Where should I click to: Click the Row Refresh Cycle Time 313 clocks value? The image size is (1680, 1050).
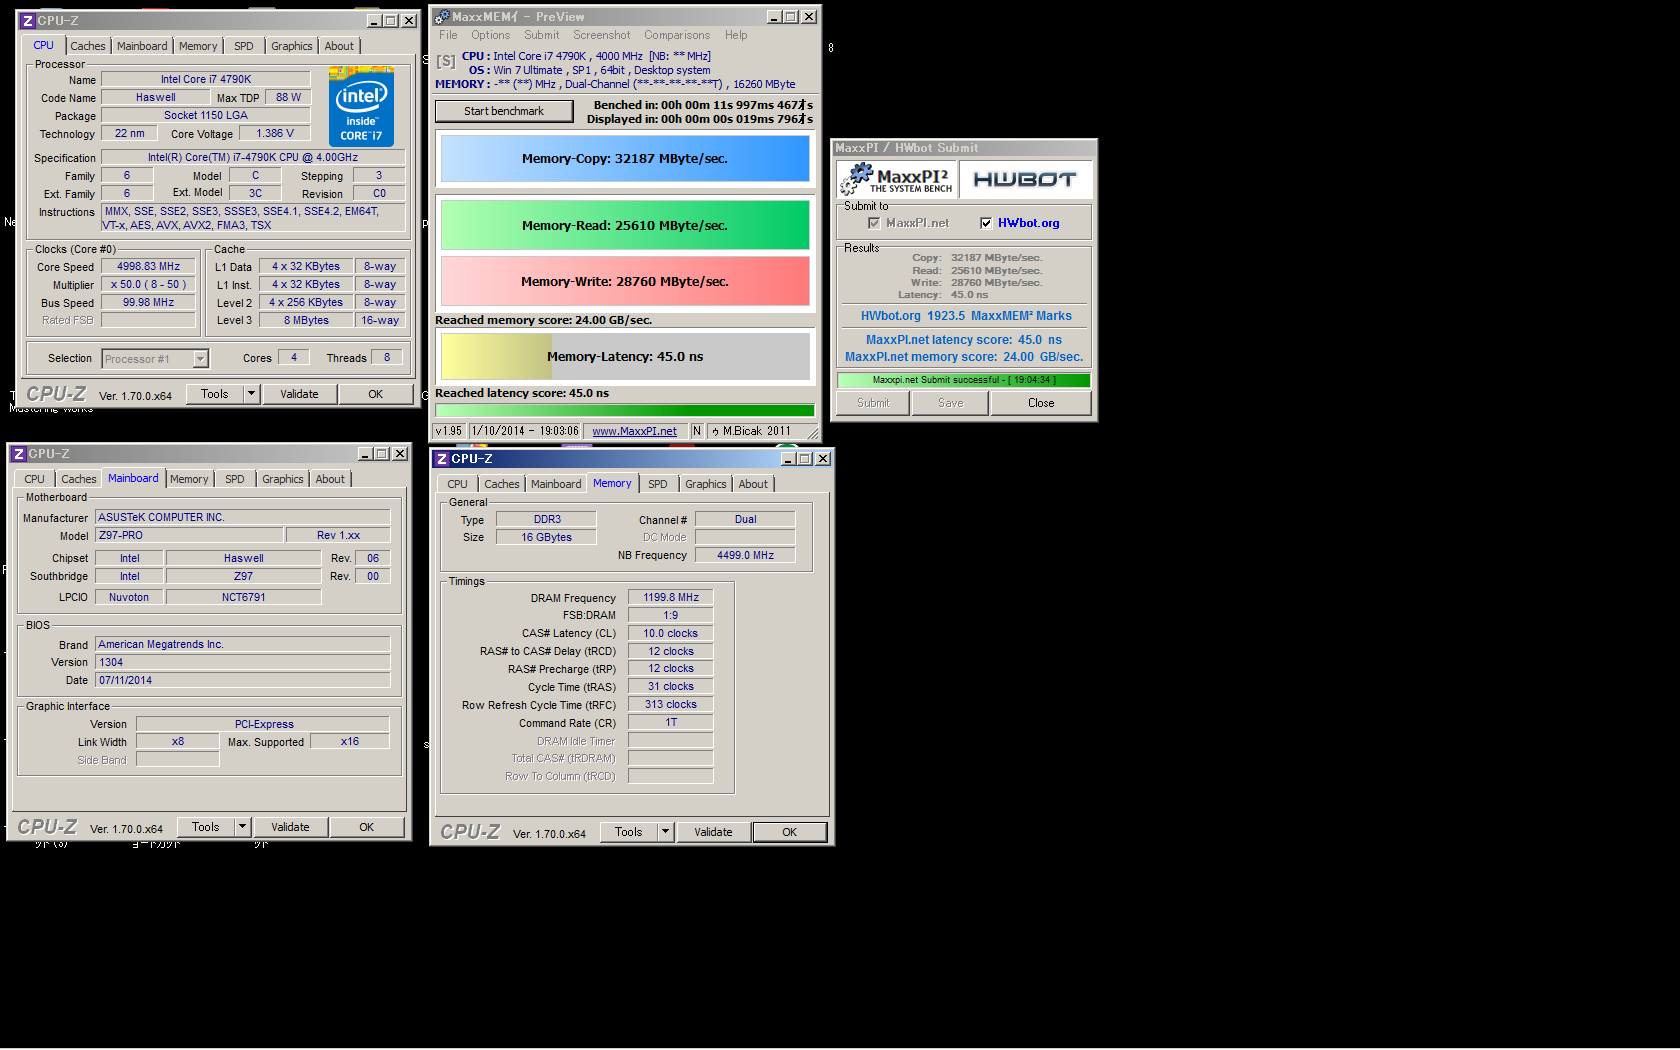click(x=671, y=704)
